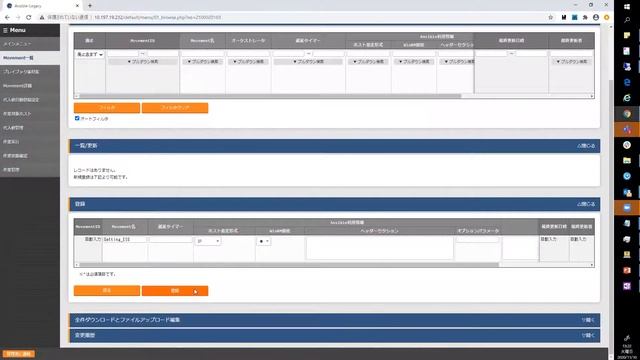Open プルダウン検索 under 遅延タイマー column
Viewport: 640px width, 360px height.
[308, 62]
